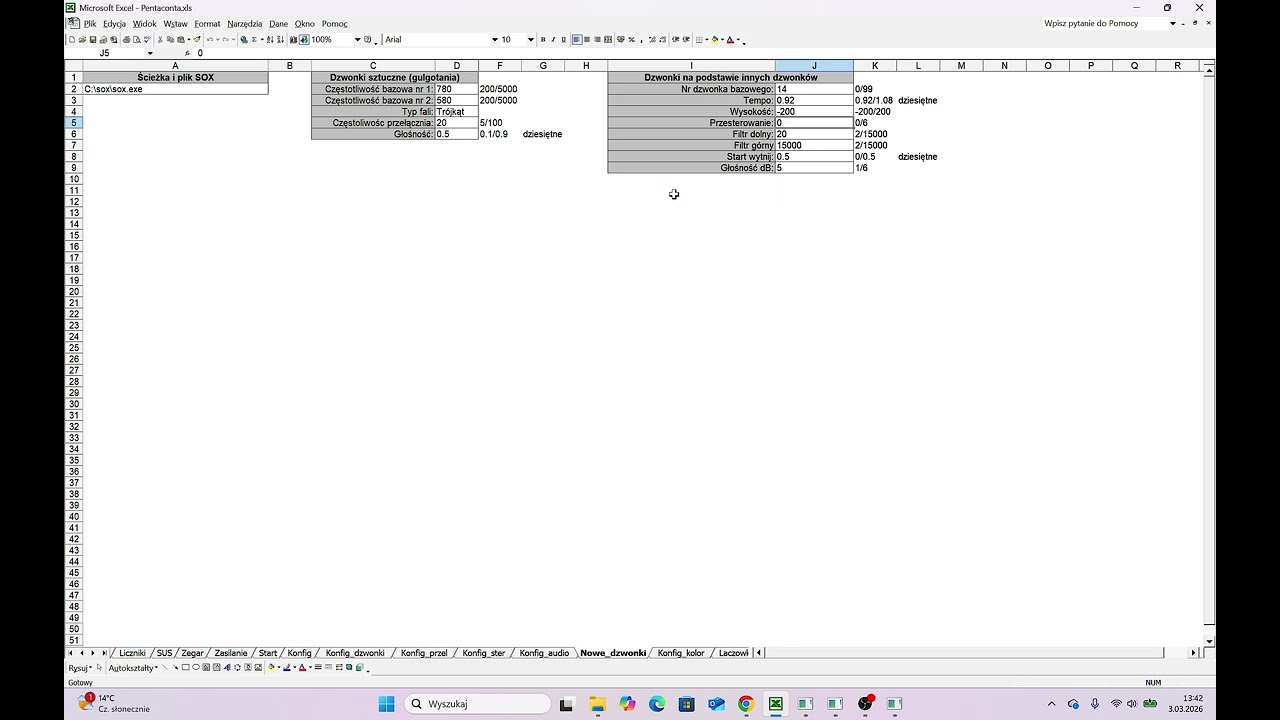Screen dimensions: 1280x720
Task: Center cell text horizontally
Action: [587, 40]
